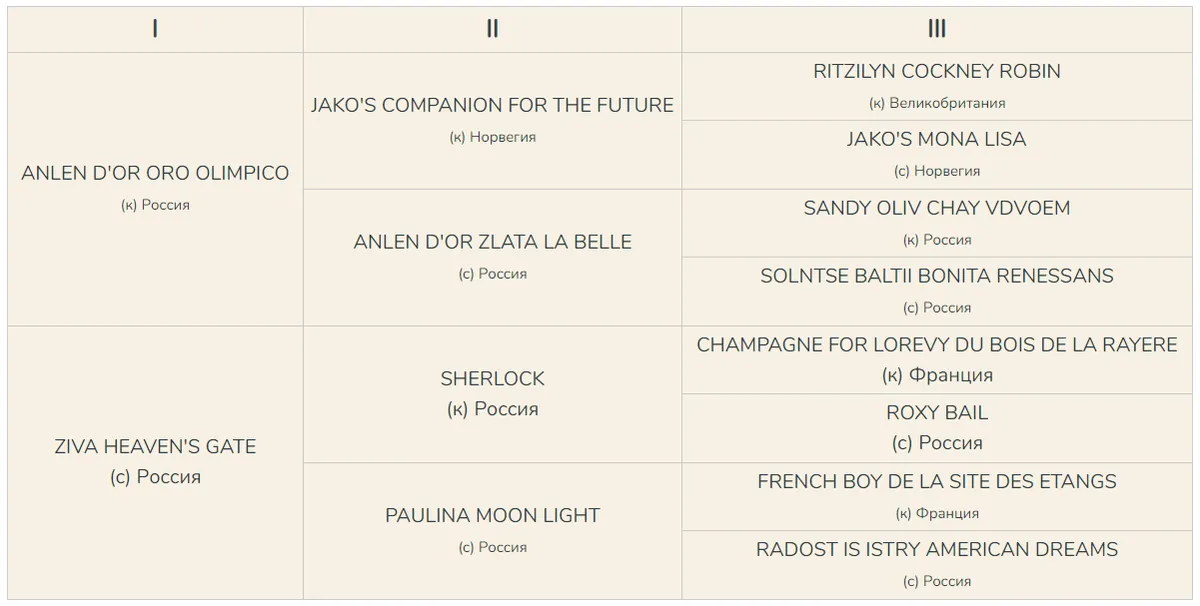The height and width of the screenshot is (606, 1200).
Task: Select CHAMPAGNE FOR LOREVY DU BOIS DE LA RAYERE
Action: coord(936,345)
